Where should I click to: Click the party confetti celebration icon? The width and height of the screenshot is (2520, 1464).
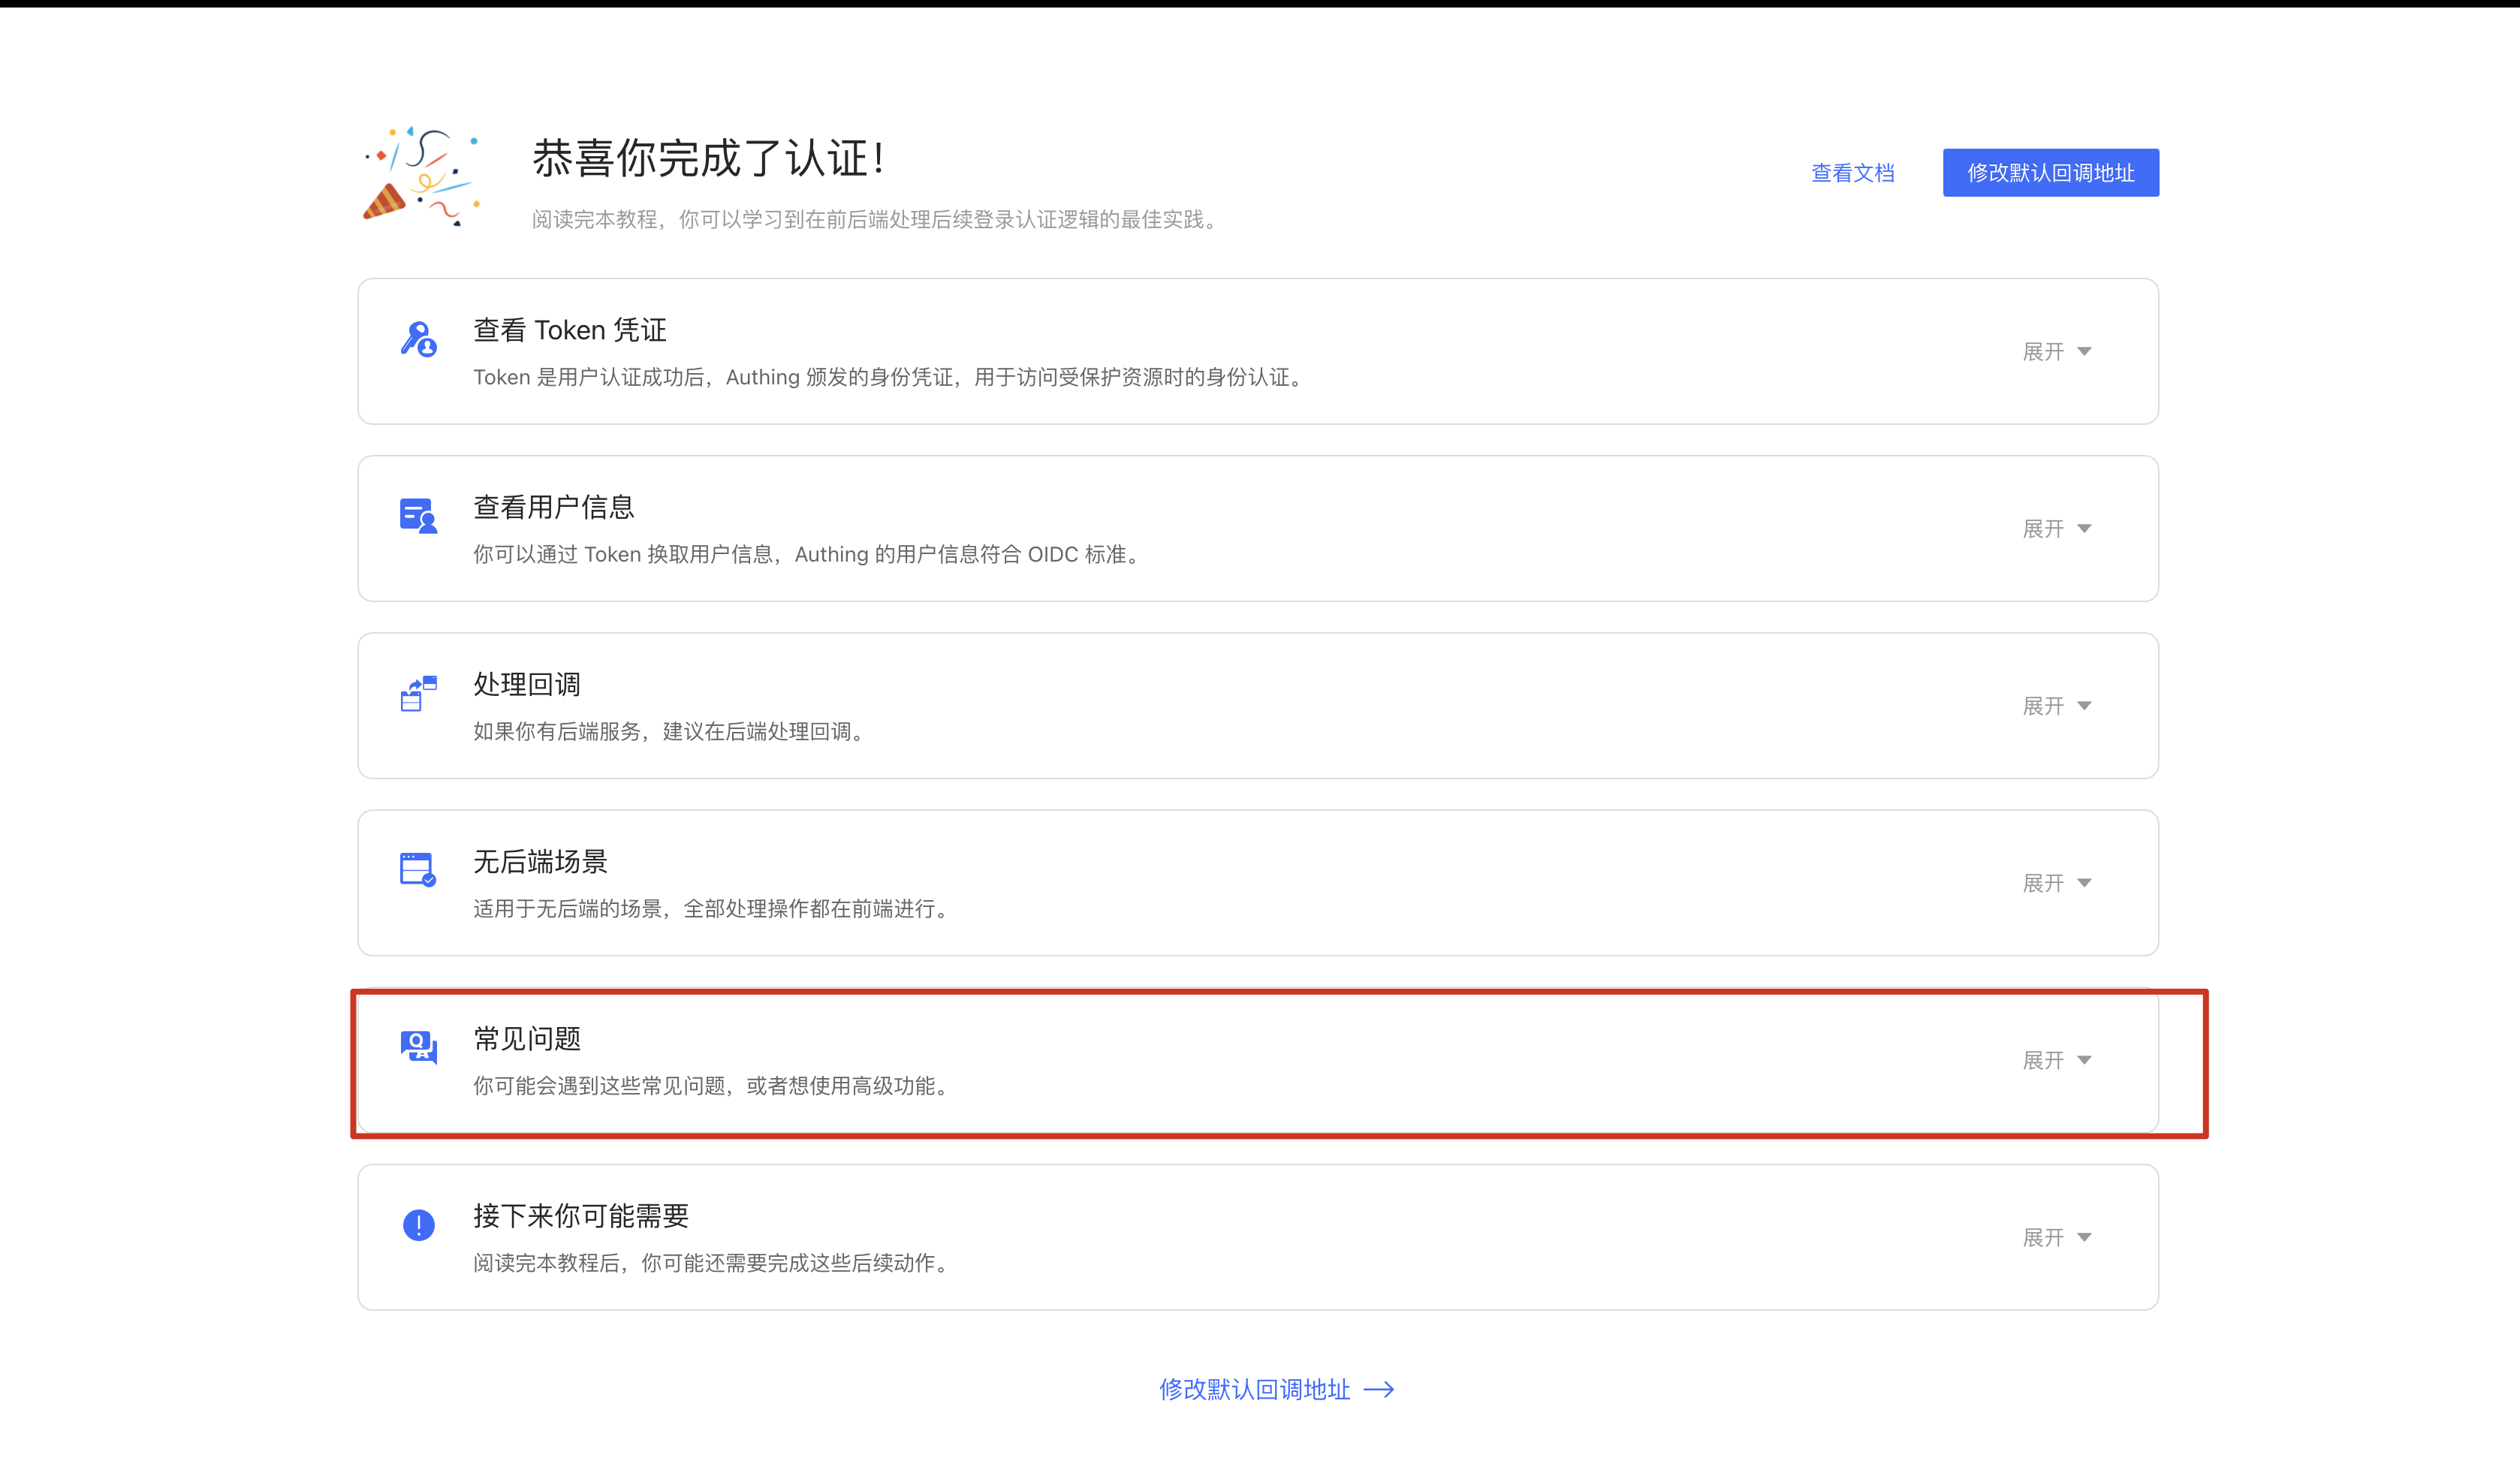coord(421,177)
